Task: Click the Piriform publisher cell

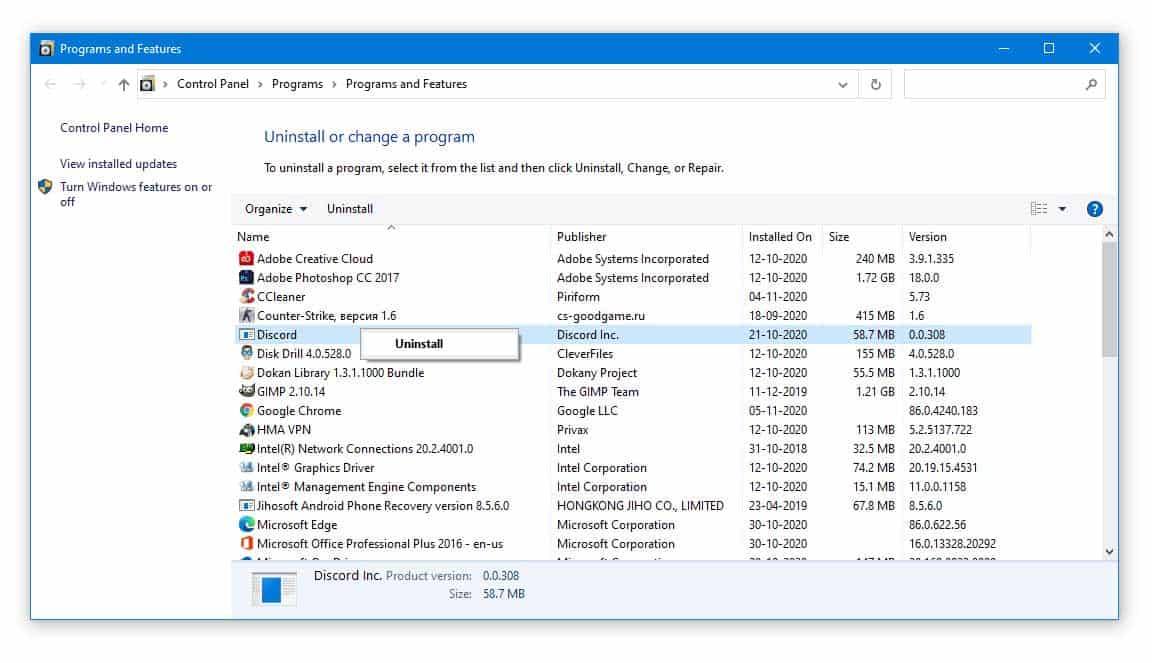Action: tap(578, 297)
